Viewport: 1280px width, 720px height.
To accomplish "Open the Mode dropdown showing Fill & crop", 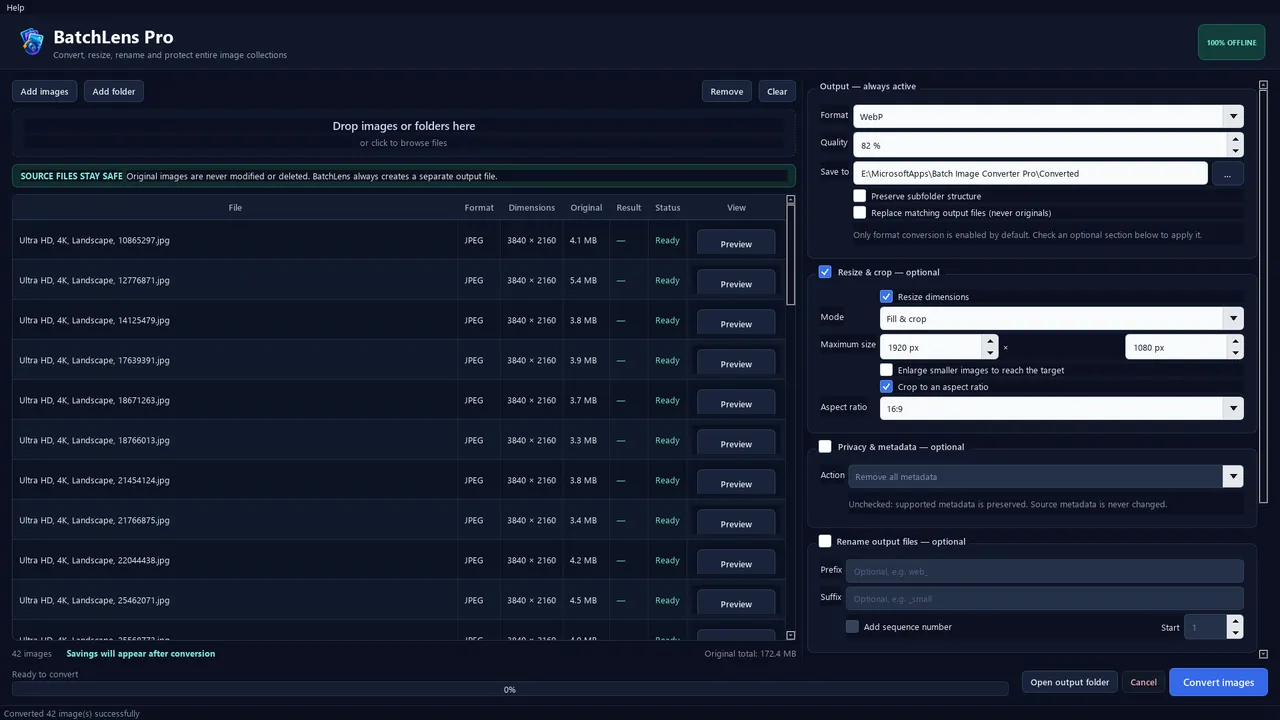I will pyautogui.click(x=1062, y=319).
